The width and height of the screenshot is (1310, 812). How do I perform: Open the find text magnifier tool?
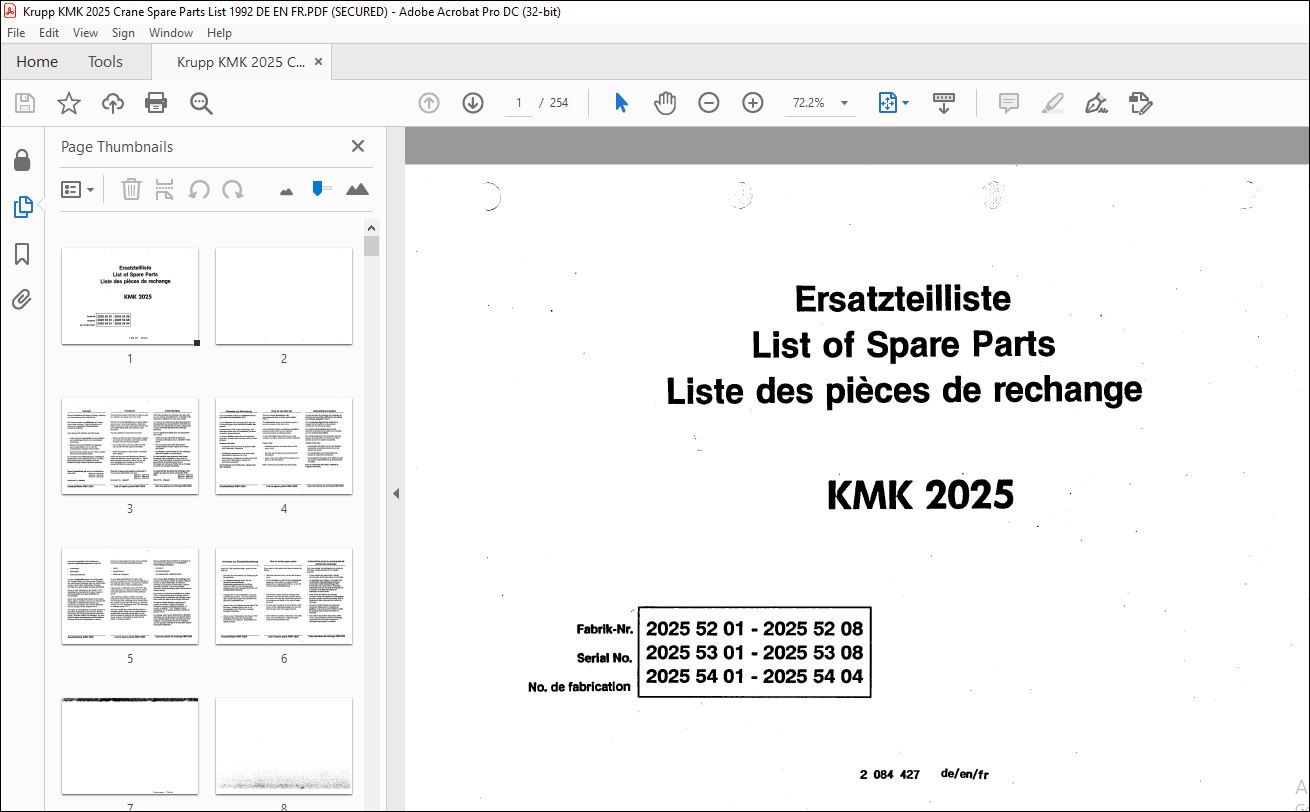tap(201, 103)
